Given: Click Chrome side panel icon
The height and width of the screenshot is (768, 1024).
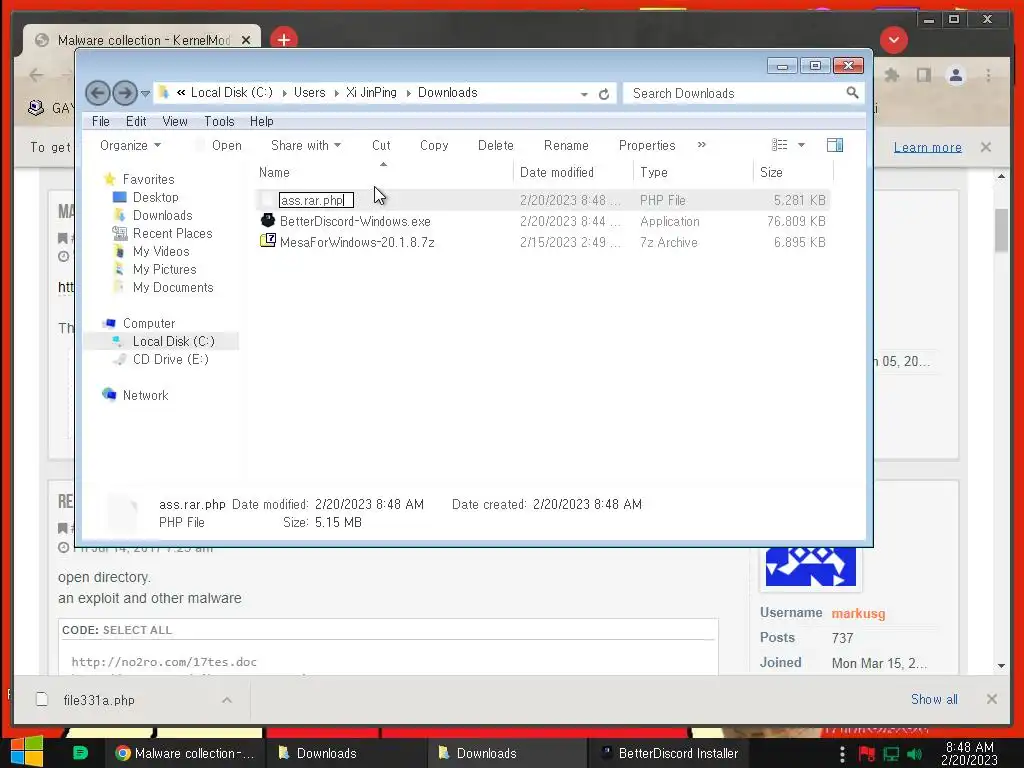Looking at the screenshot, I should (923, 75).
